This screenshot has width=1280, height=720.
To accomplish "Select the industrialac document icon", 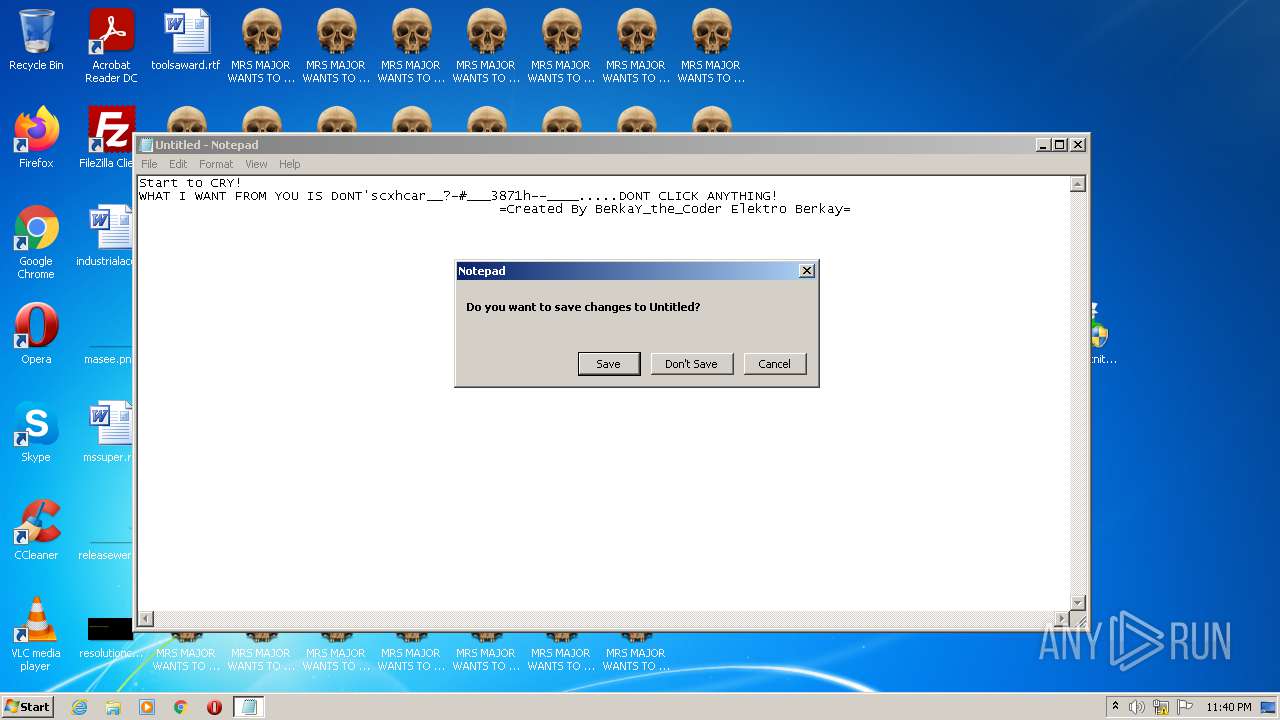I will coord(106,236).
